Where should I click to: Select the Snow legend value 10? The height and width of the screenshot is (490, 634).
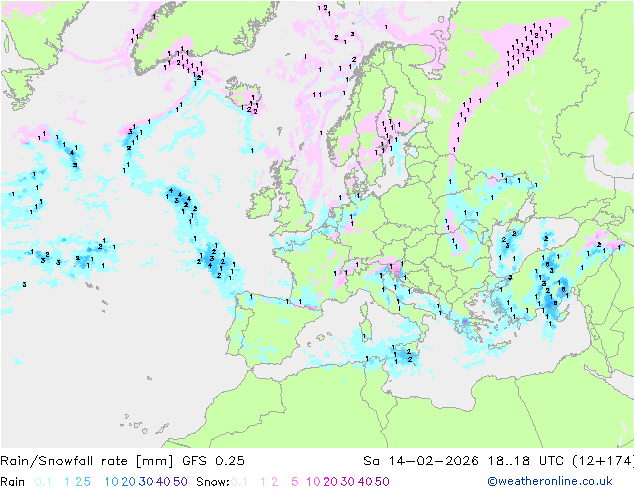[x=313, y=482]
